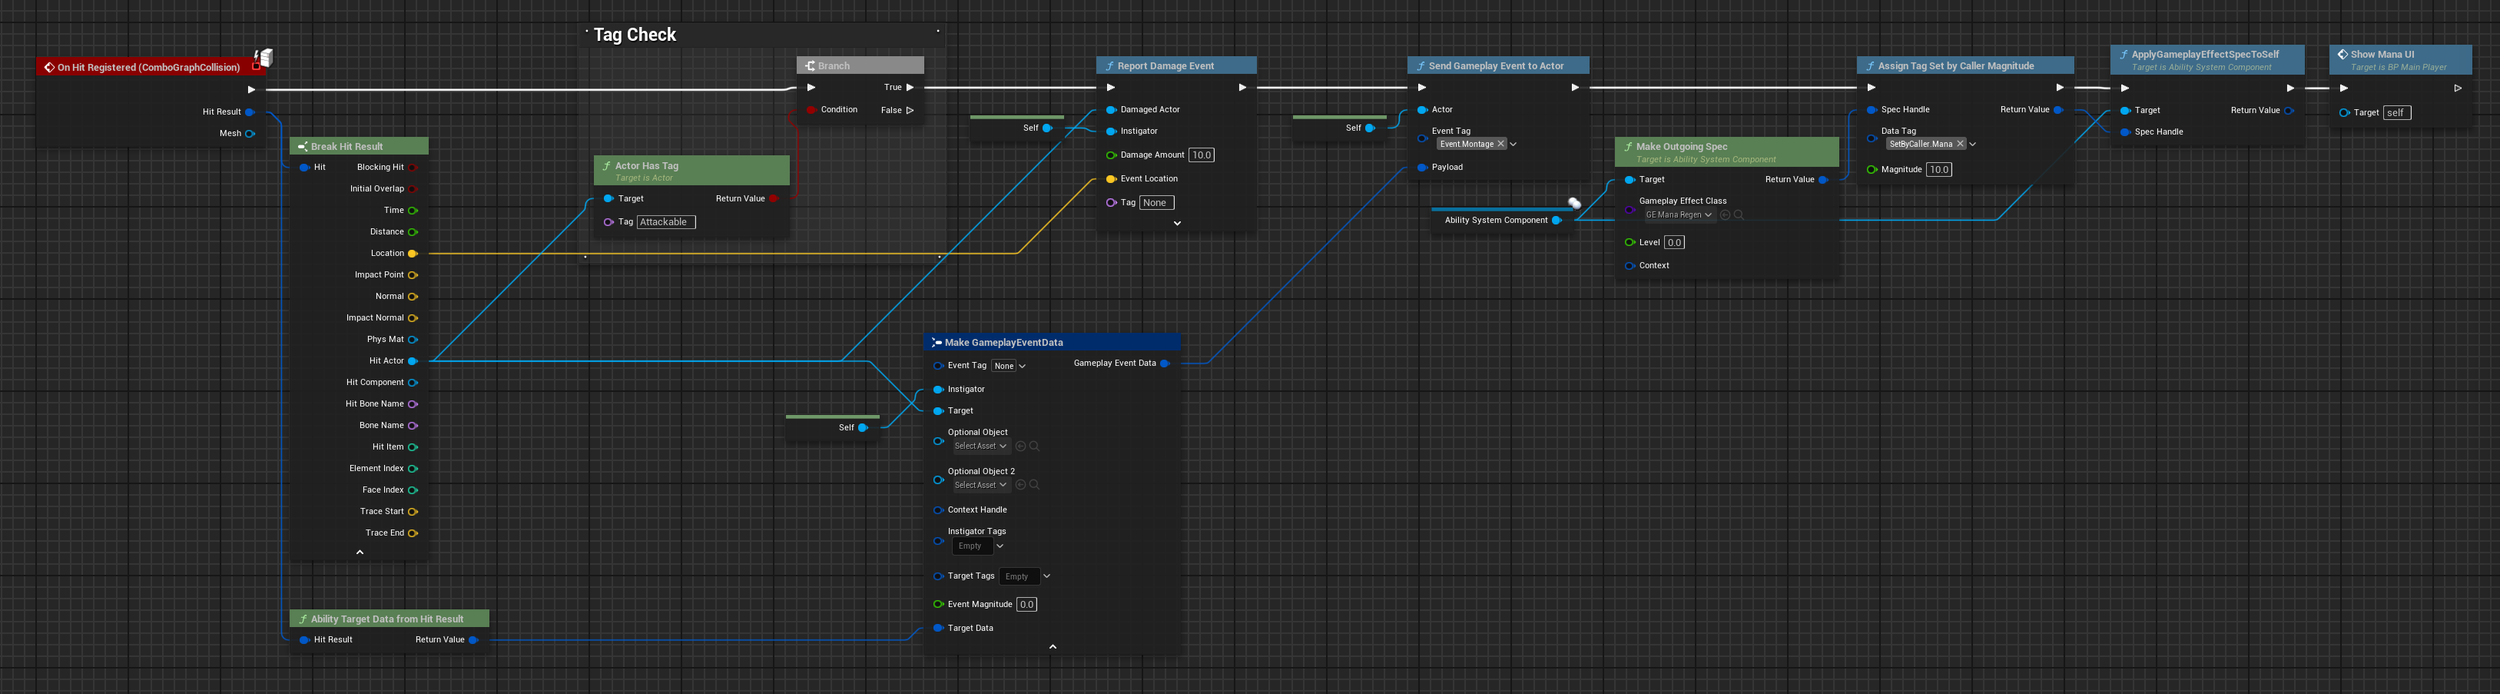Use selected asset arrow for Optional Object
2500x694 pixels.
(1020, 446)
